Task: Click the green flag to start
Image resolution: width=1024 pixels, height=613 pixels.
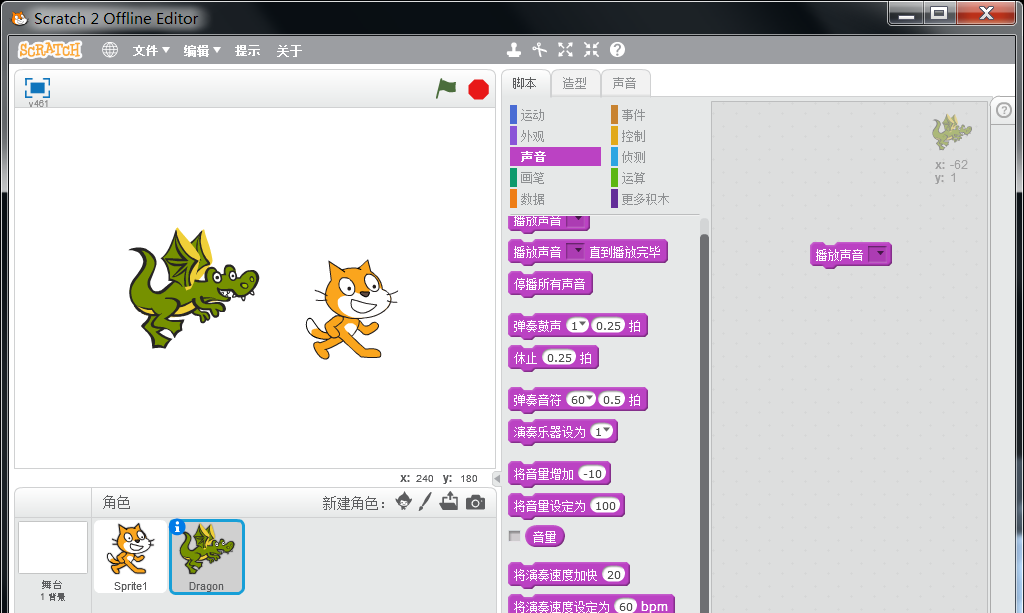Action: [x=446, y=88]
